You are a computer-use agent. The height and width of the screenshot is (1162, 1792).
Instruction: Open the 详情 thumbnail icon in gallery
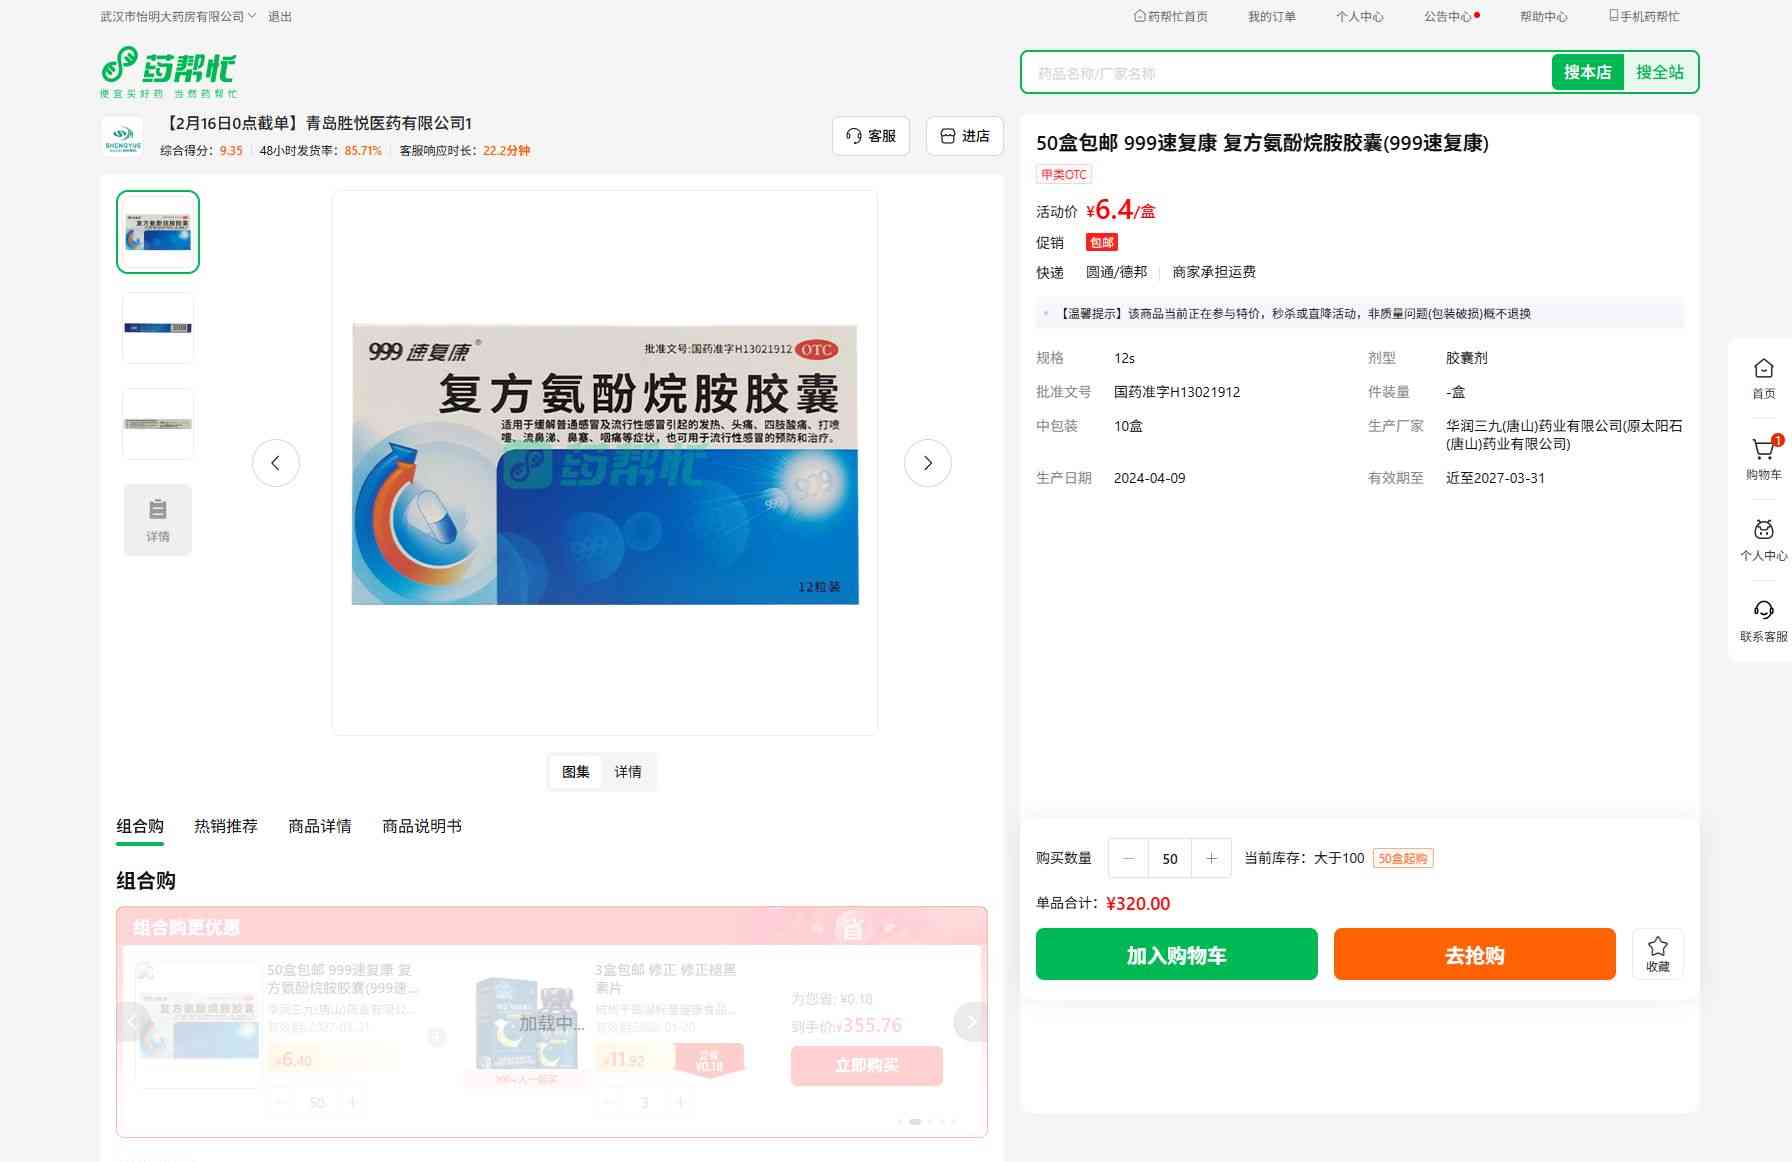(x=158, y=520)
